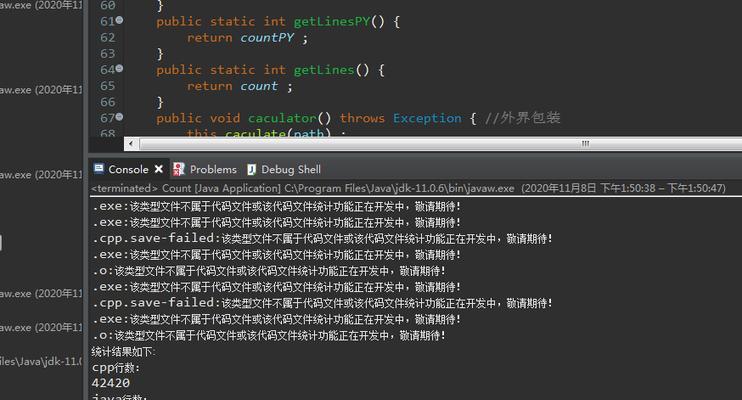Click the Debug Shell tab icon

coord(252,169)
